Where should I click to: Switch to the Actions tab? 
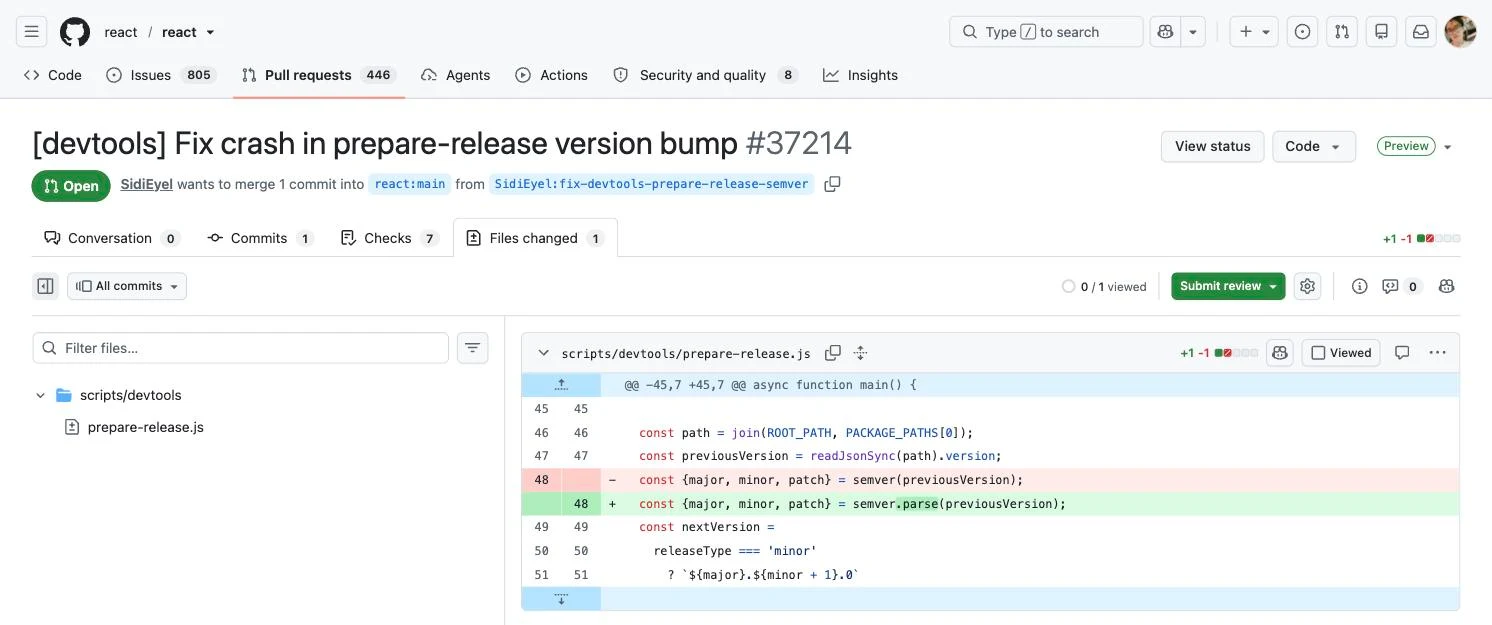pos(552,75)
